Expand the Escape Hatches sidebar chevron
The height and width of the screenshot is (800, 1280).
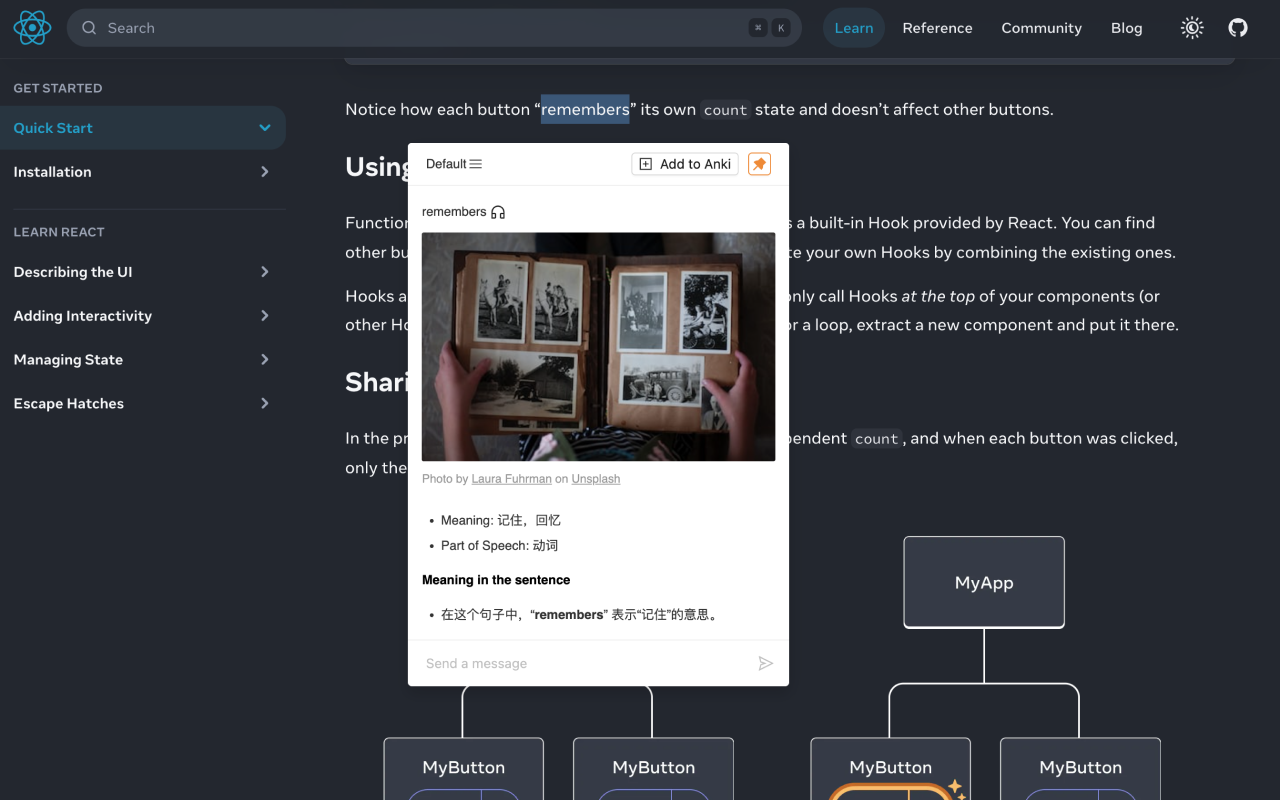(265, 404)
